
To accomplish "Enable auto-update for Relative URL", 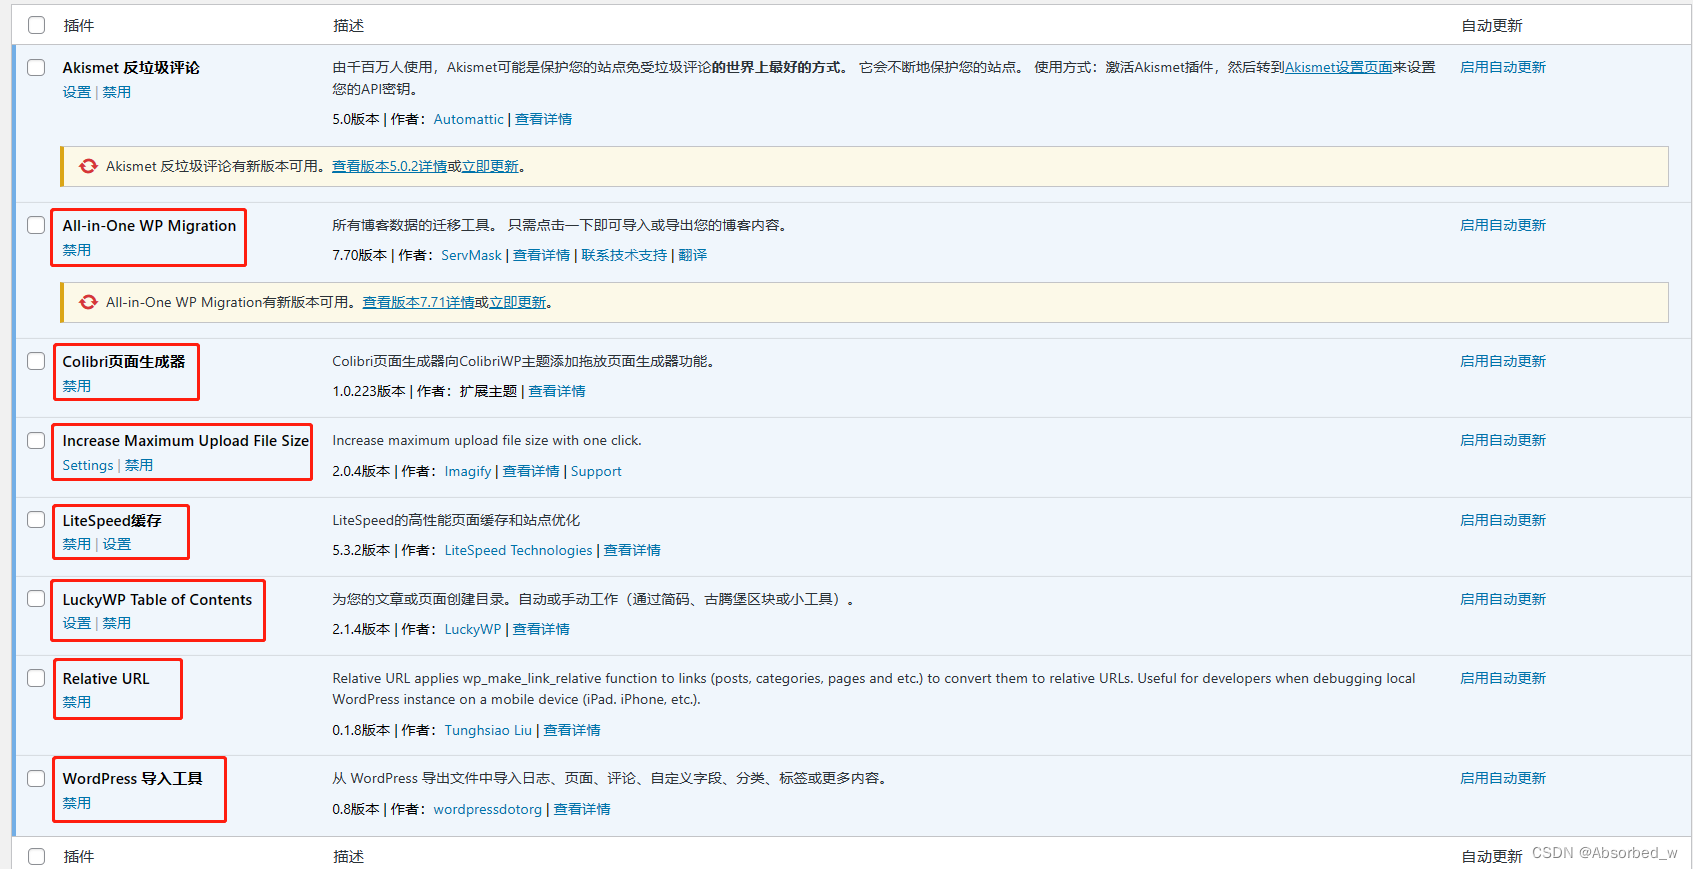I will tap(1503, 678).
